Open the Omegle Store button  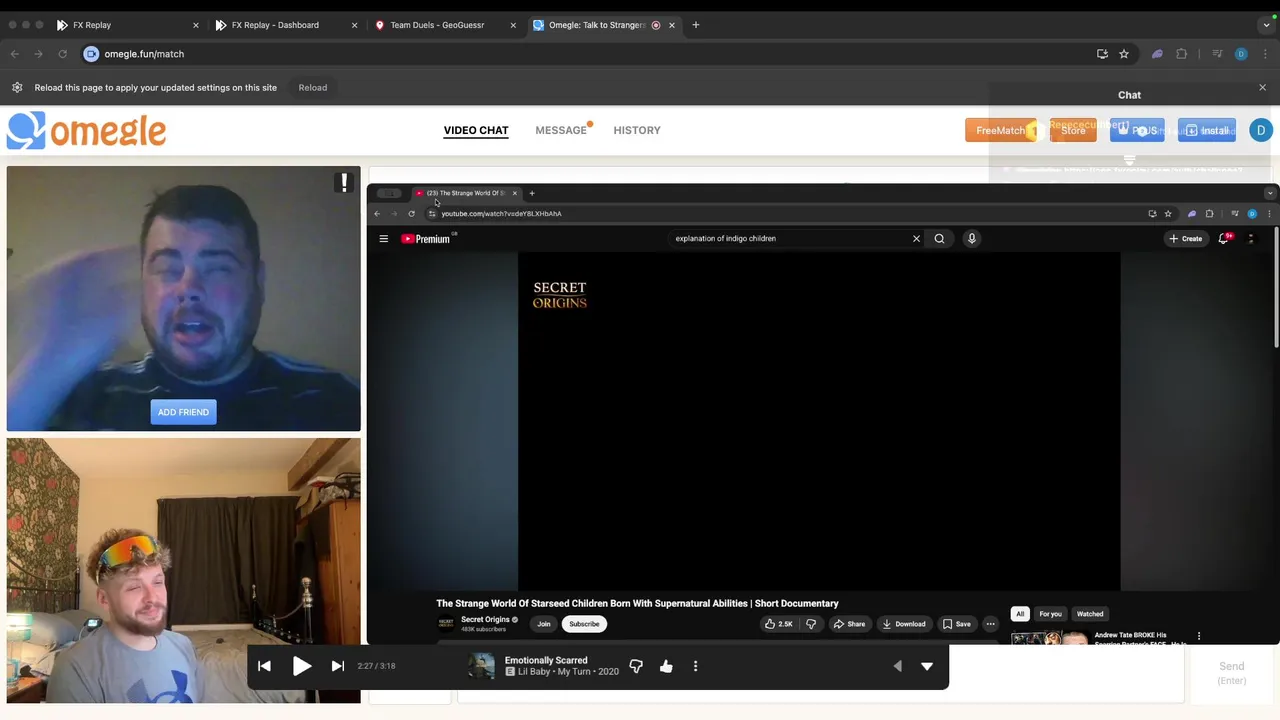tap(1073, 131)
